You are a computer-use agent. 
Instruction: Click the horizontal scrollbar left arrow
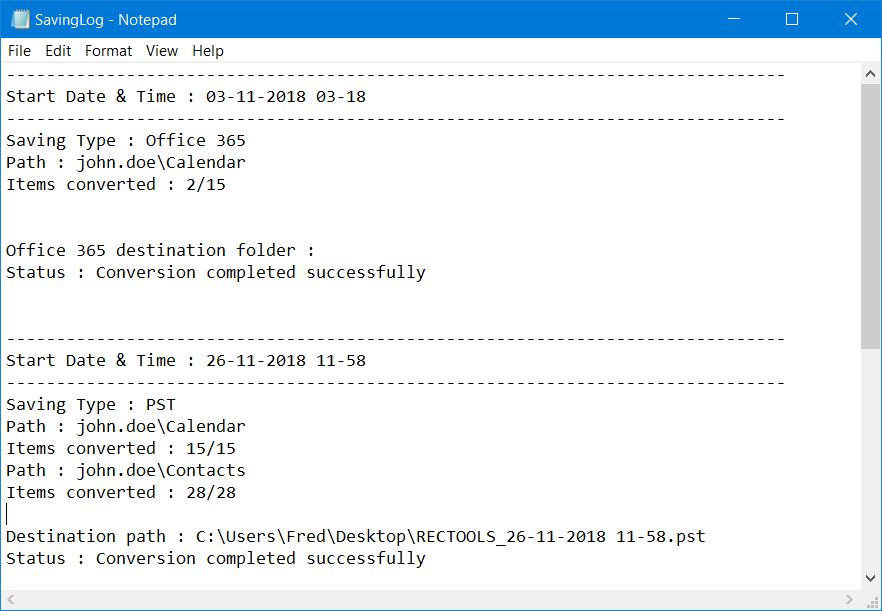click(10, 599)
